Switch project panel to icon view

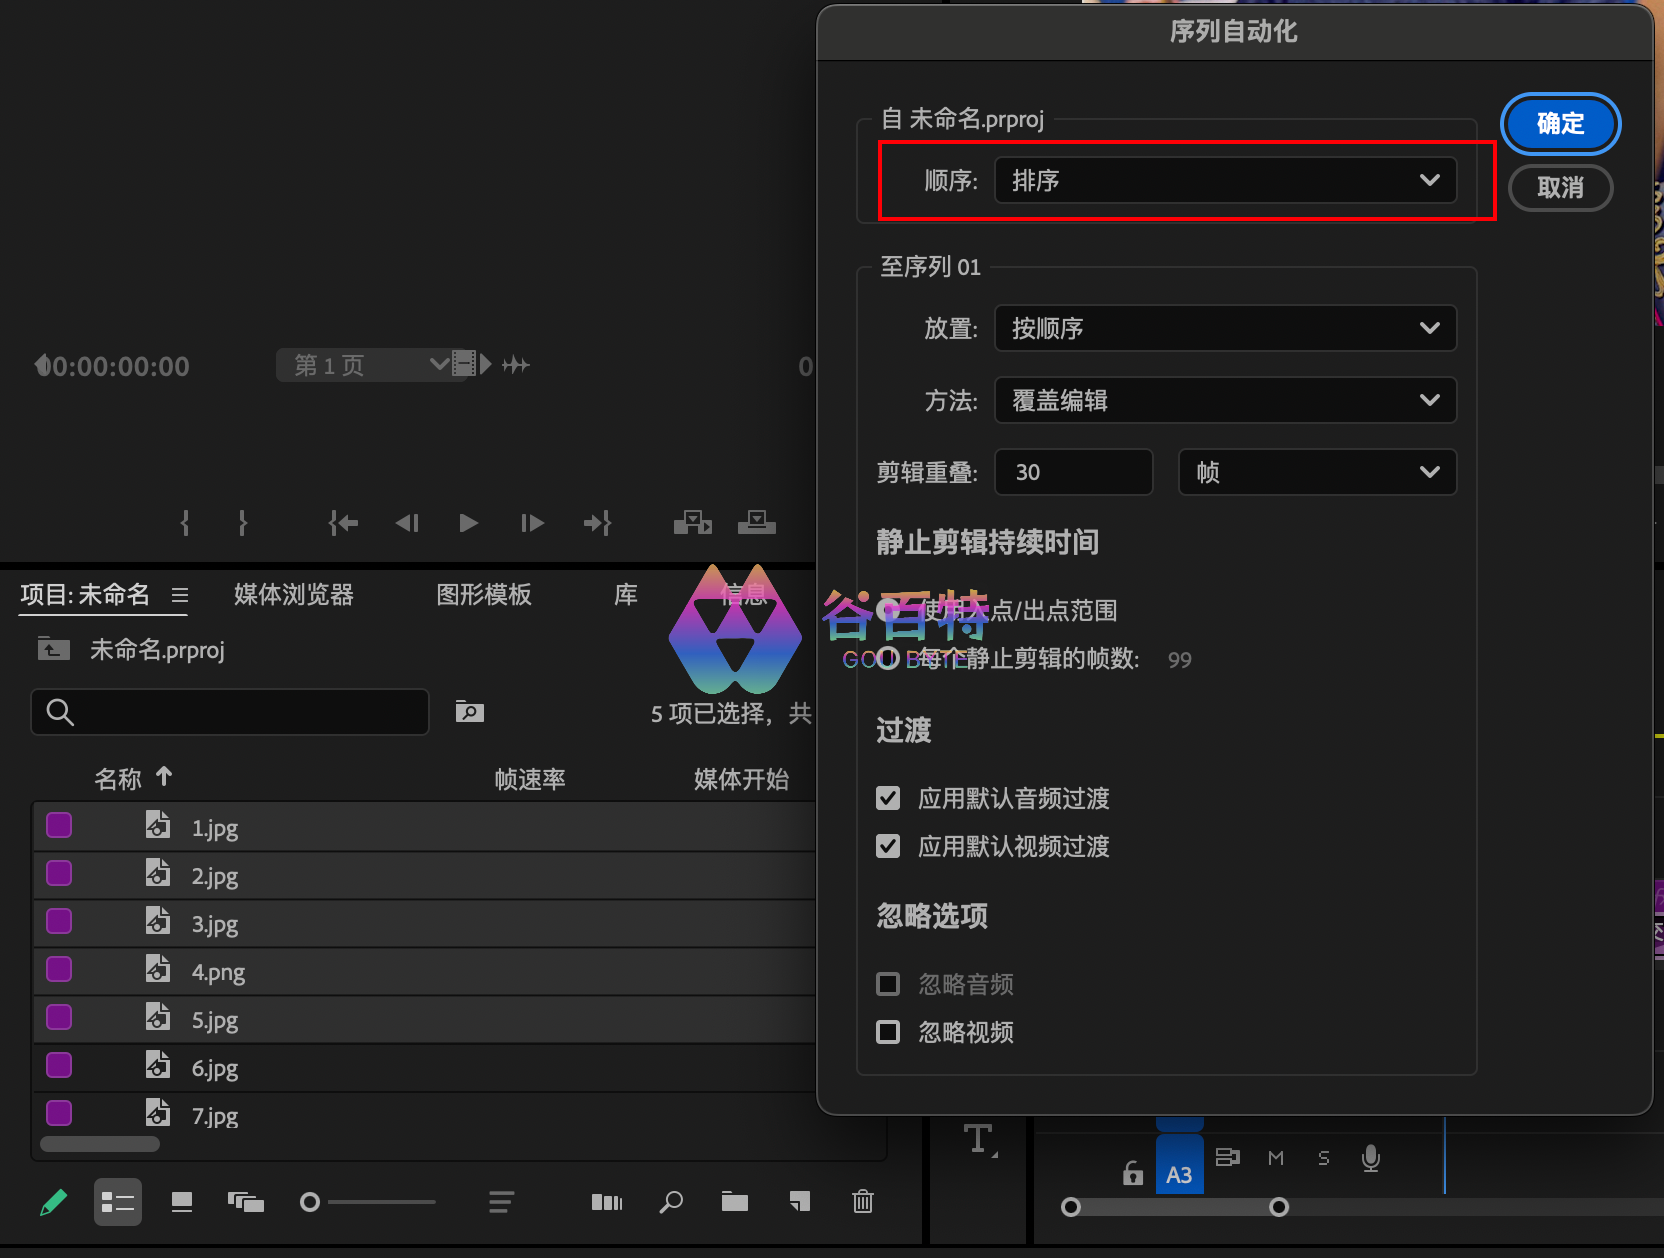coord(182,1202)
